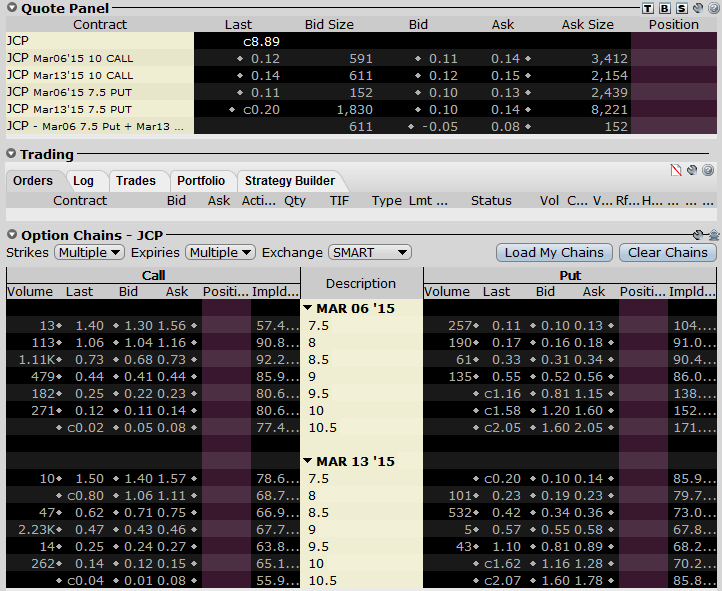Open Quote Panel help icon
The width and height of the screenshot is (722, 591).
712,8
